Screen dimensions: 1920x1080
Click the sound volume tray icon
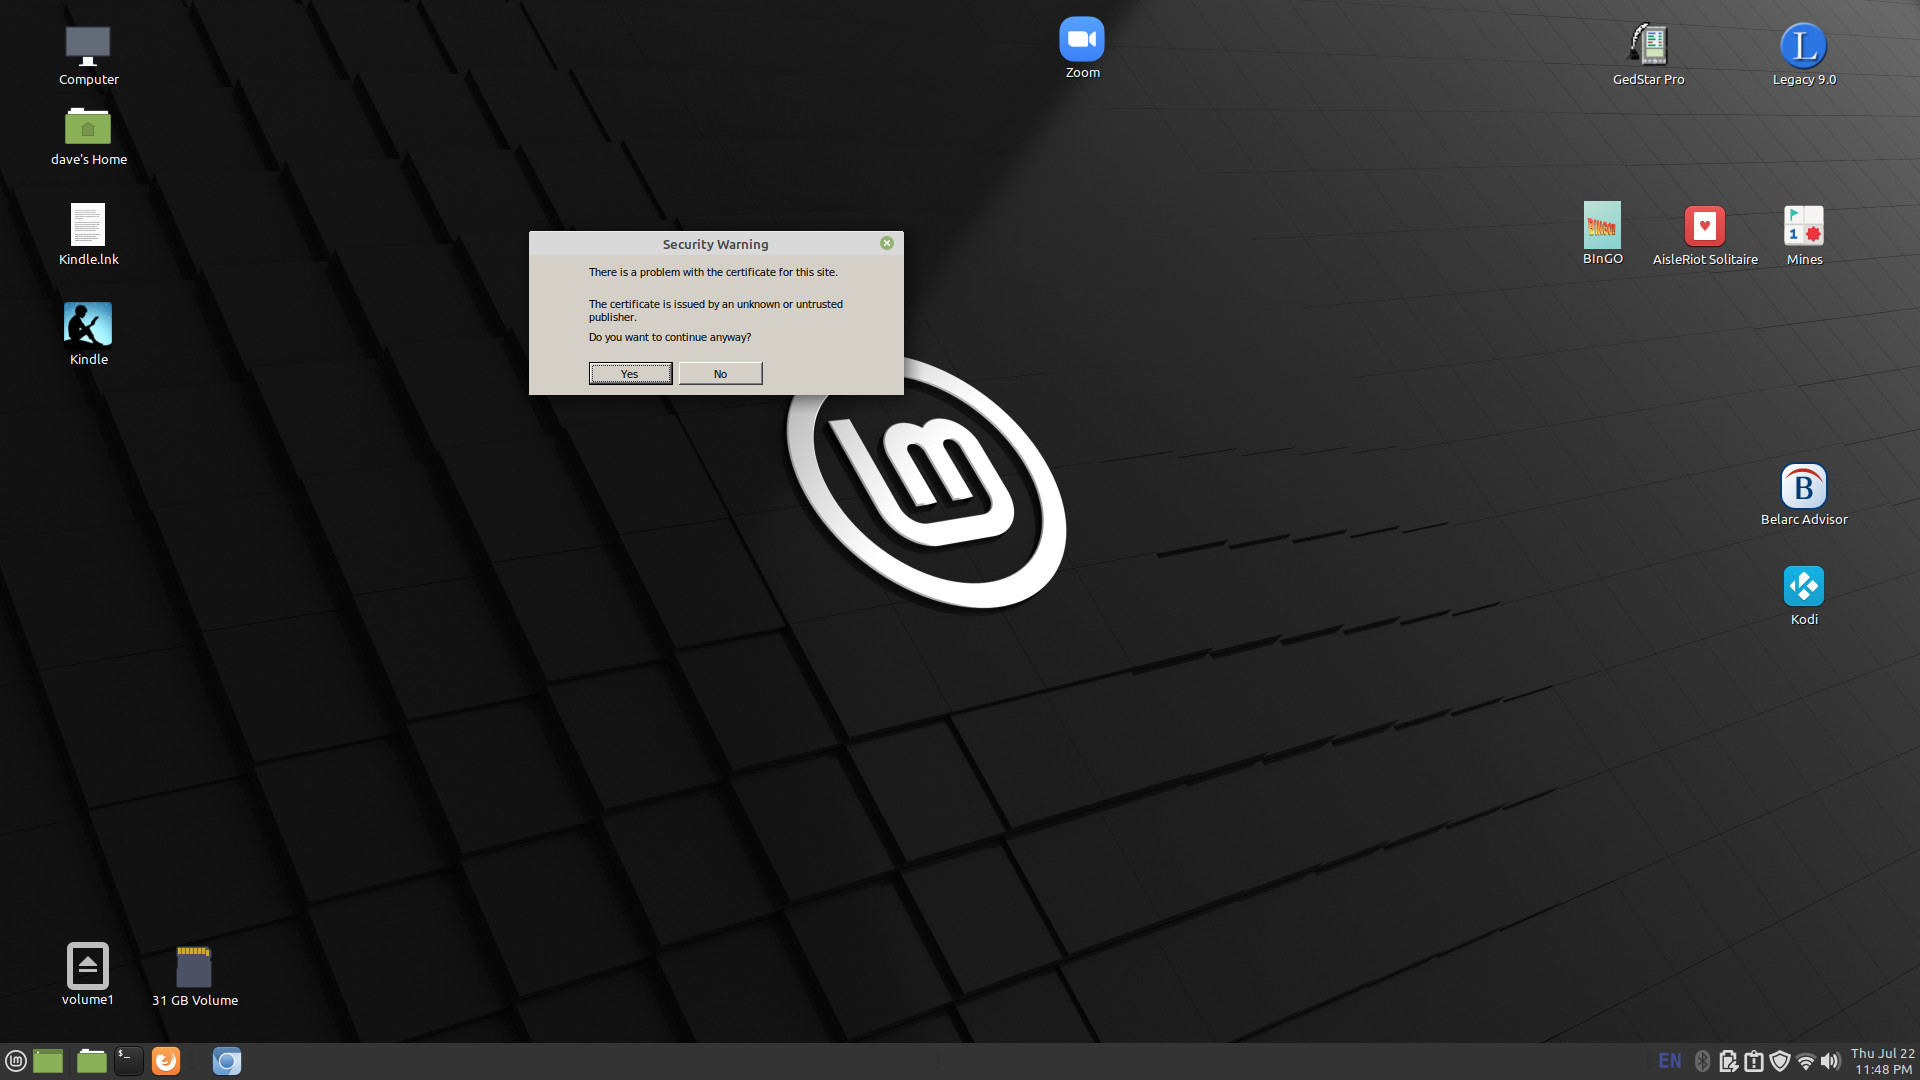tap(1830, 1061)
